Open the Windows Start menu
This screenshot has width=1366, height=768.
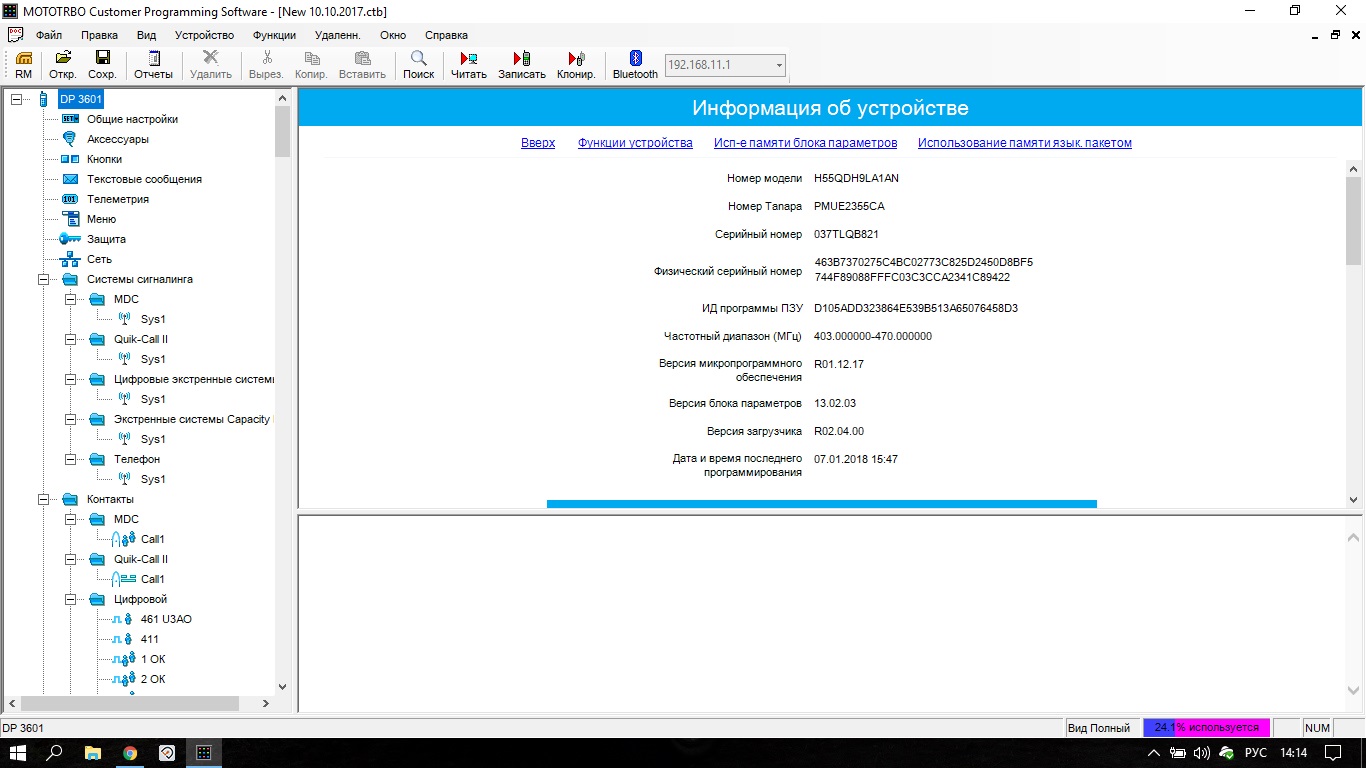[x=19, y=752]
